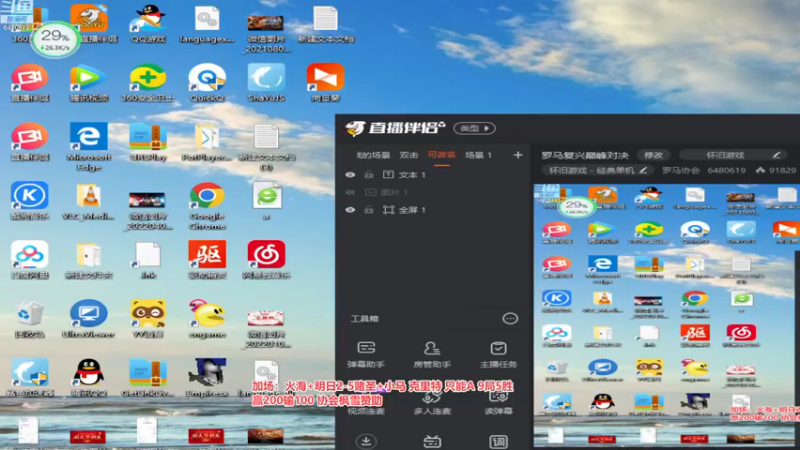
Task: Open the Microsoft Edge desktop shortcut
Action: (88, 147)
